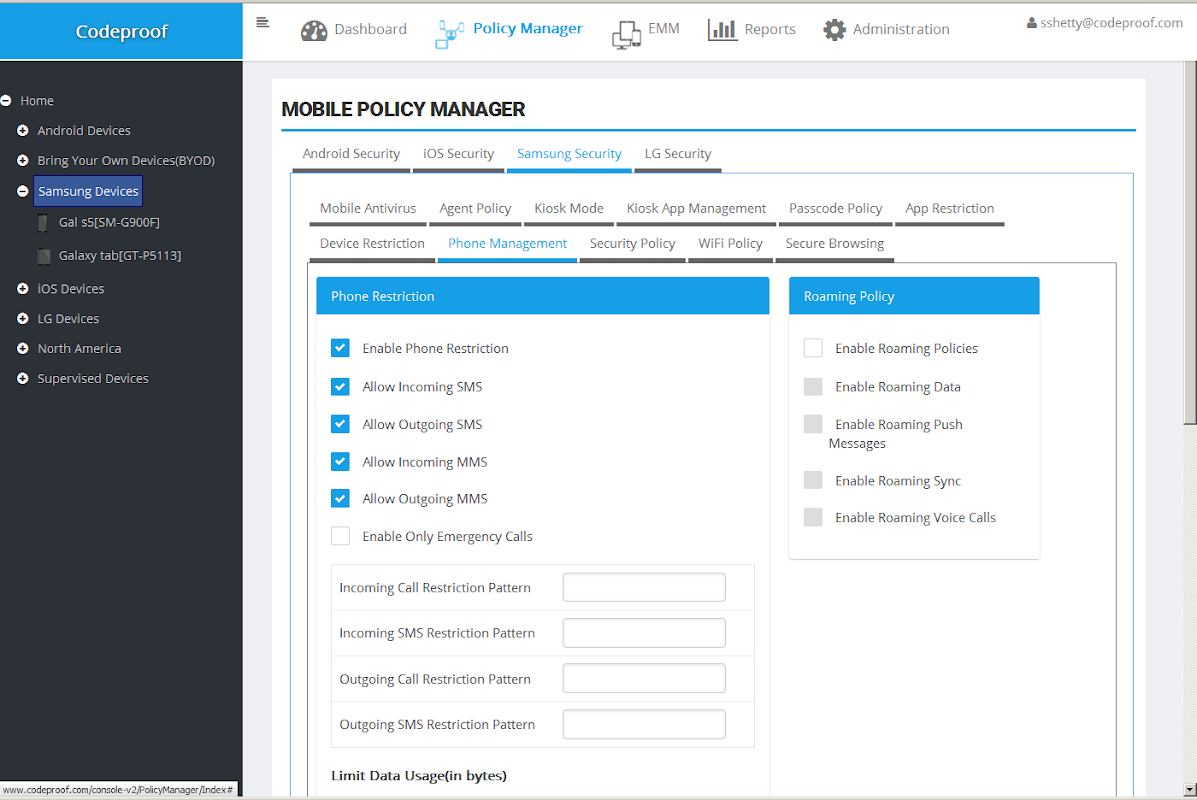Click Incoming SMS Restriction Pattern field
1197x800 pixels.
[644, 633]
